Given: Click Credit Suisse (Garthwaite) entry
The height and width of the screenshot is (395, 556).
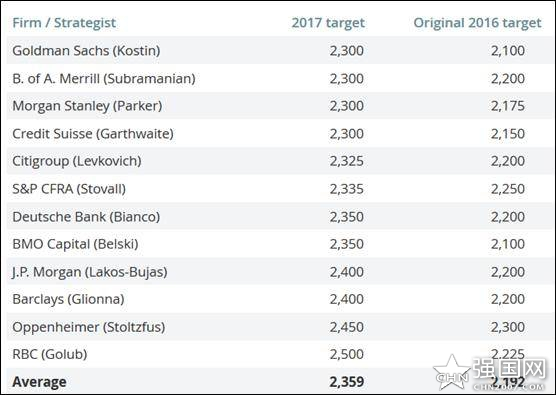Looking at the screenshot, I should pos(93,134).
